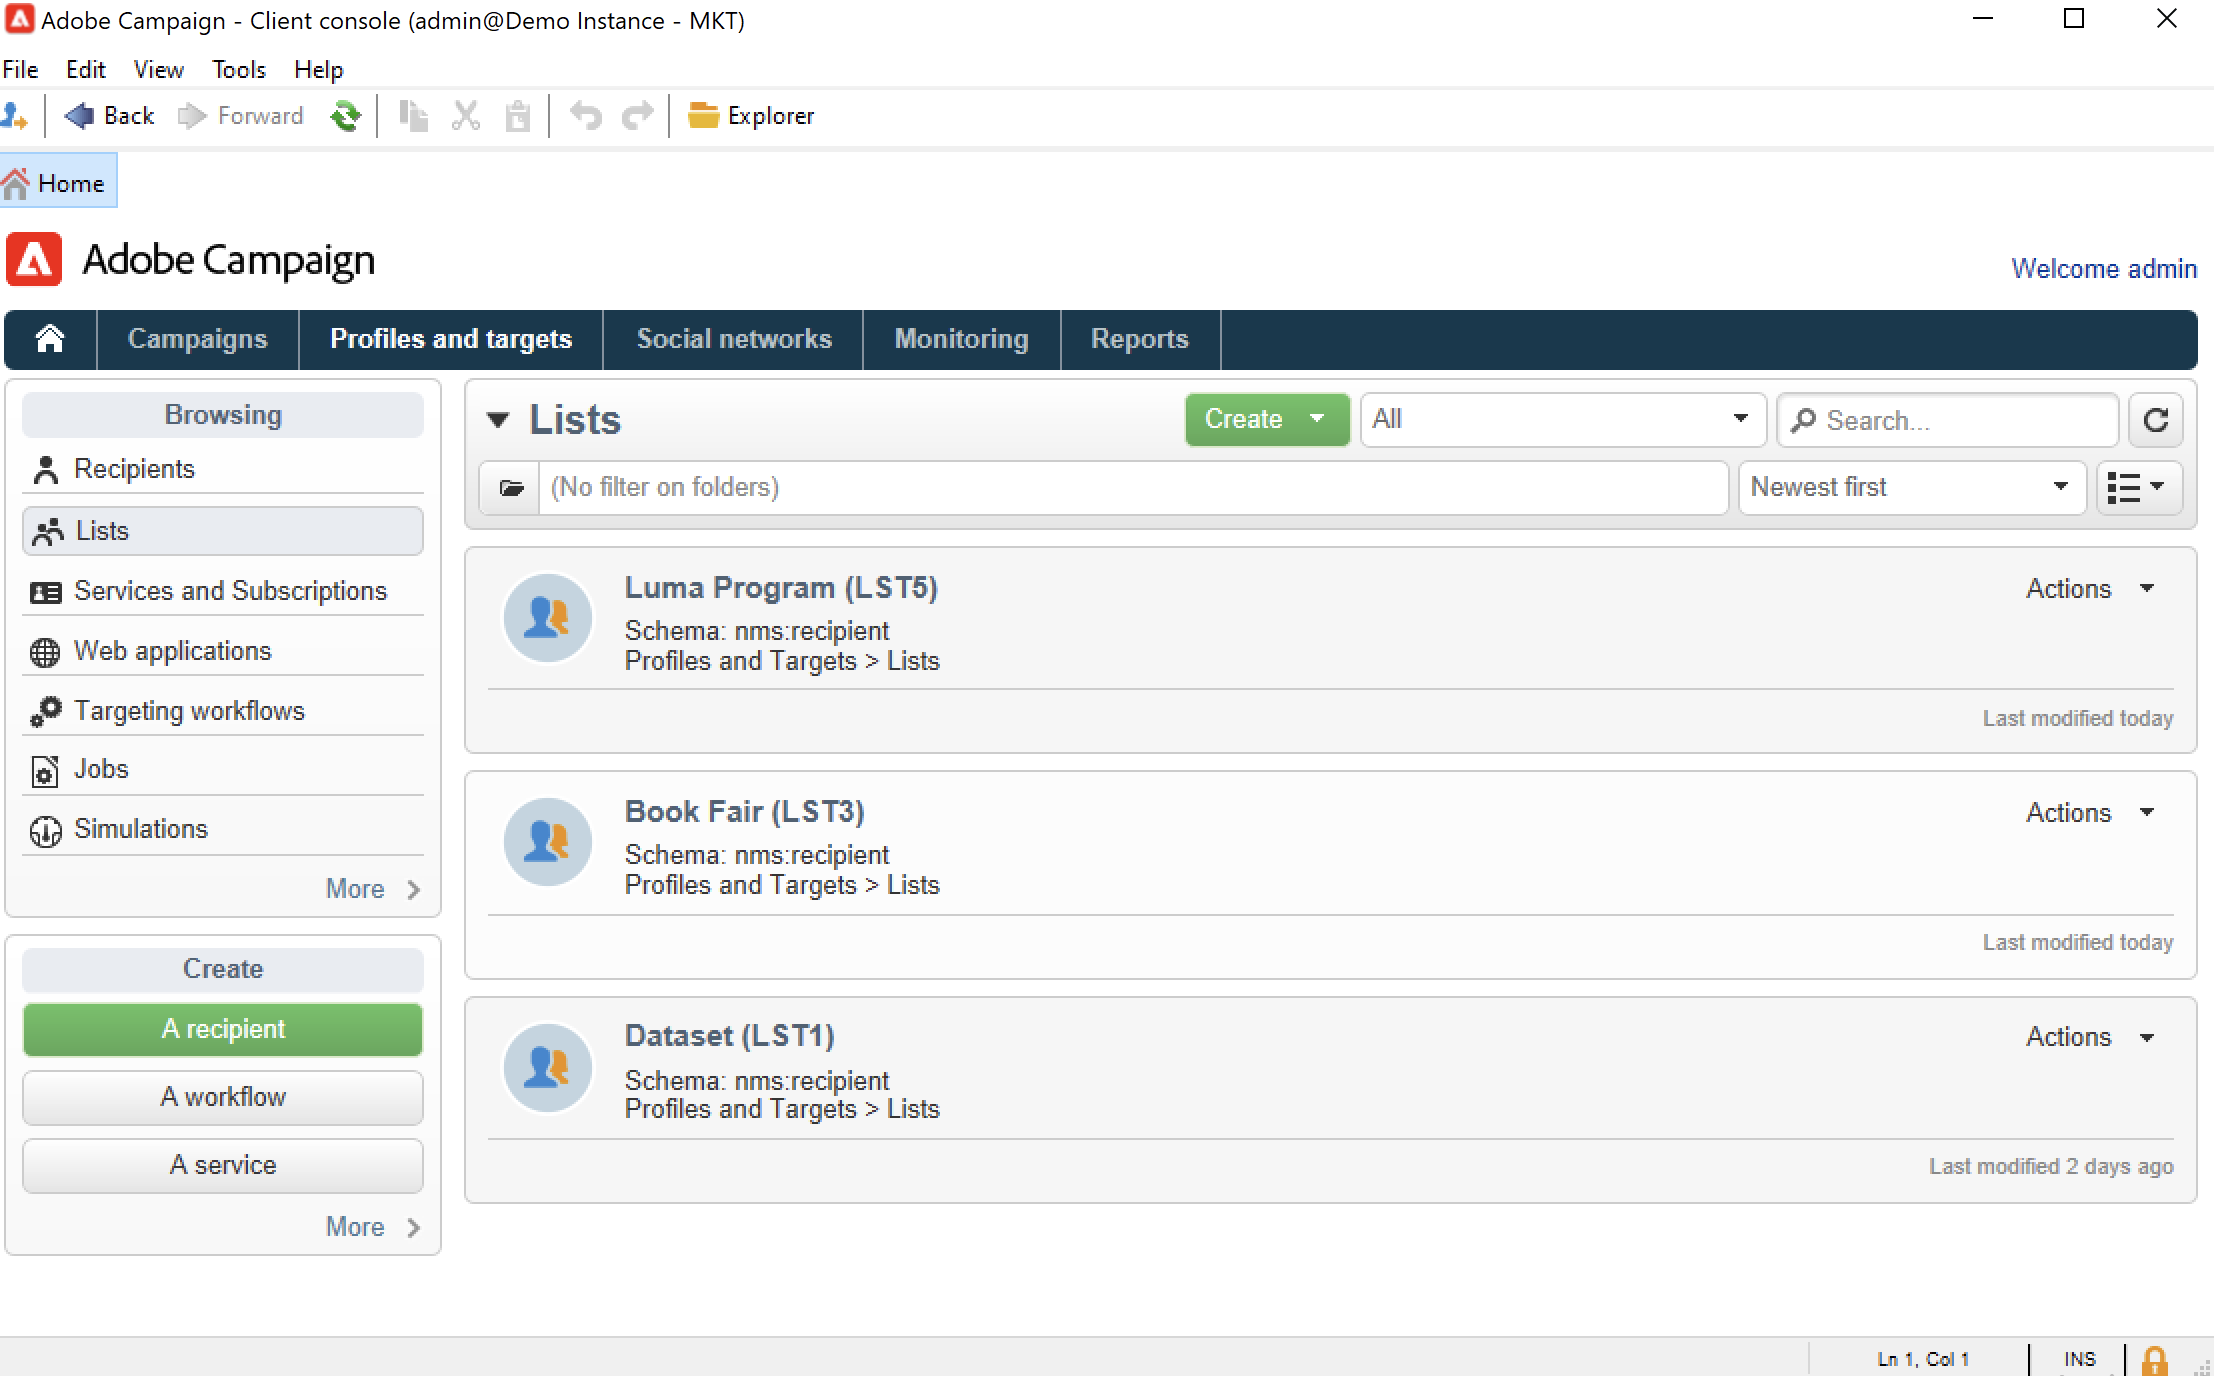Switch to the Campaigns tab
The height and width of the screenshot is (1376, 2214).
(x=197, y=339)
